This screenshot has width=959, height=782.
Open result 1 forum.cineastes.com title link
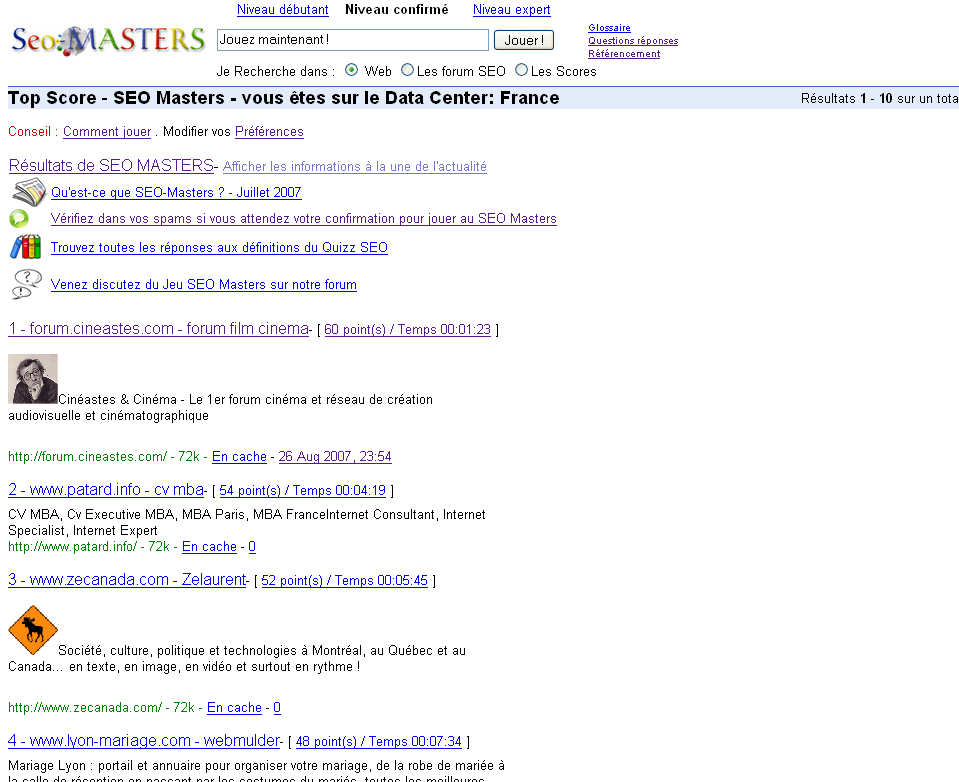coord(158,329)
